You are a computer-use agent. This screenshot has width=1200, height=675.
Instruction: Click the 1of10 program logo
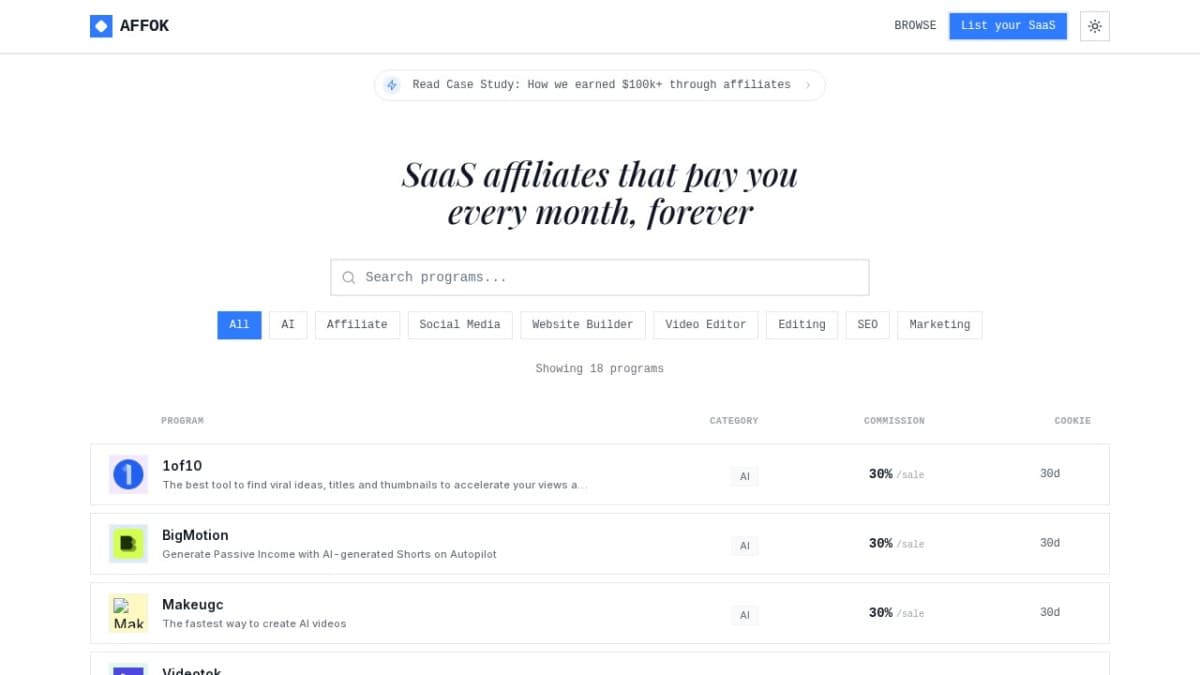pos(128,474)
